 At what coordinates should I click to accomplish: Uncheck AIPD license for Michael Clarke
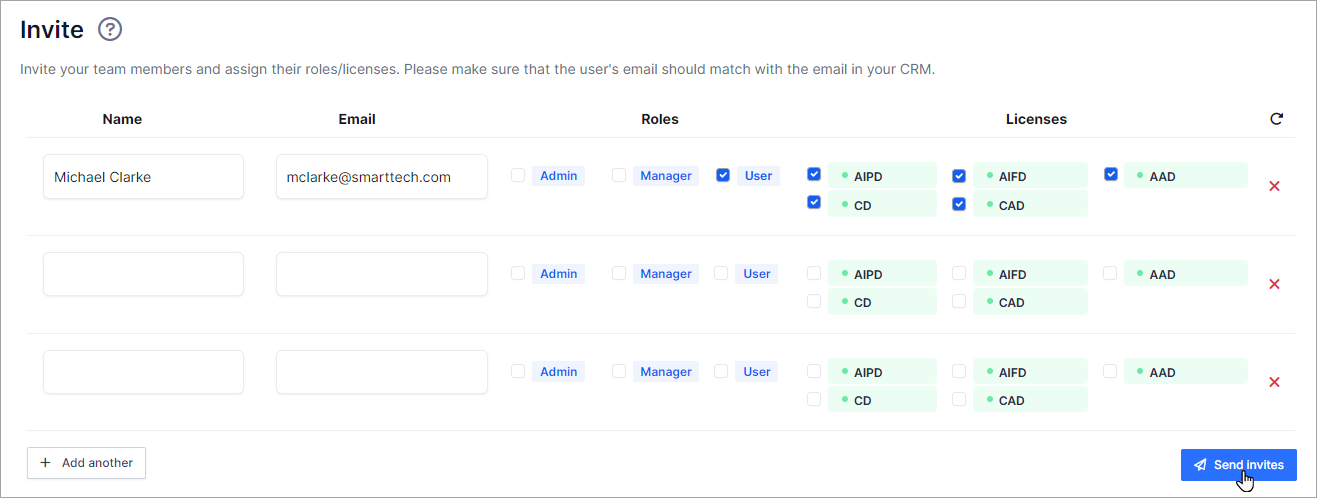814,174
